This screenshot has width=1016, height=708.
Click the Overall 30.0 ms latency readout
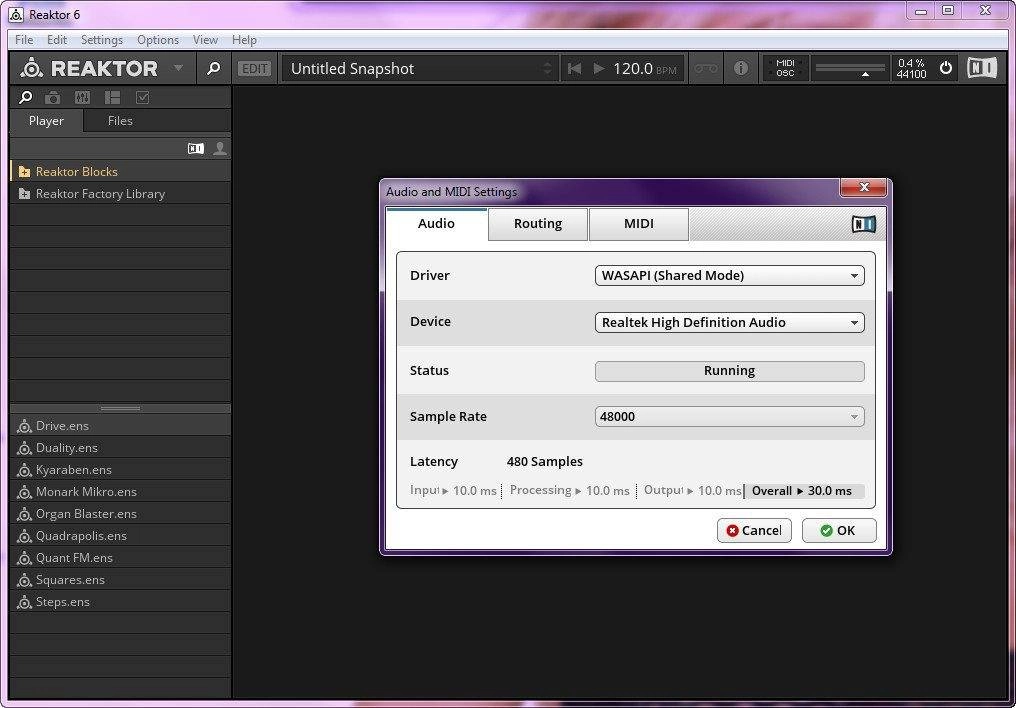tap(803, 491)
